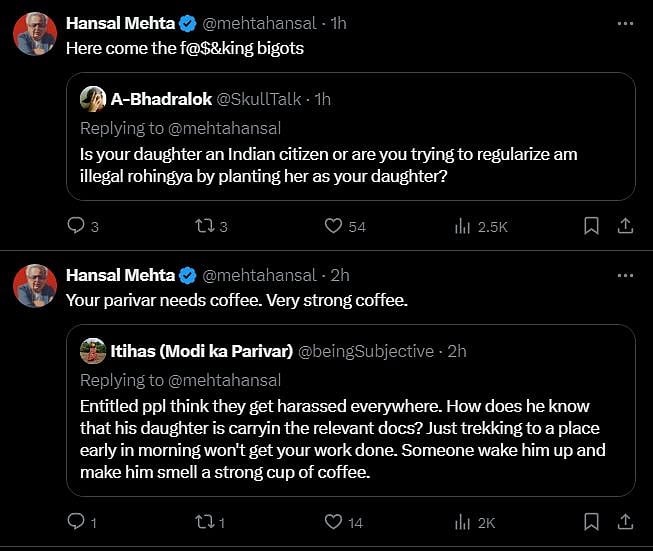653x551 pixels.
Task: Like the tweet with 54 likes
Action: coord(334,226)
